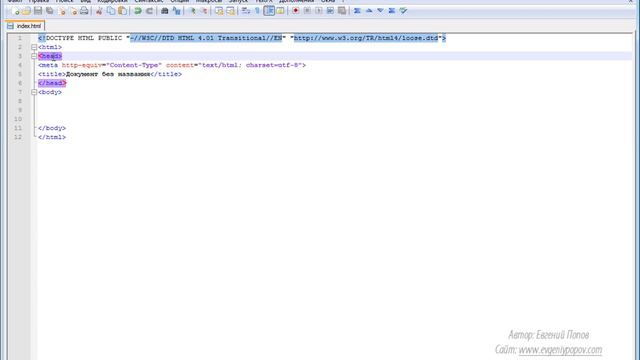The image size is (640, 360).
Task: Open the Кодировки menu
Action: coord(112,1)
